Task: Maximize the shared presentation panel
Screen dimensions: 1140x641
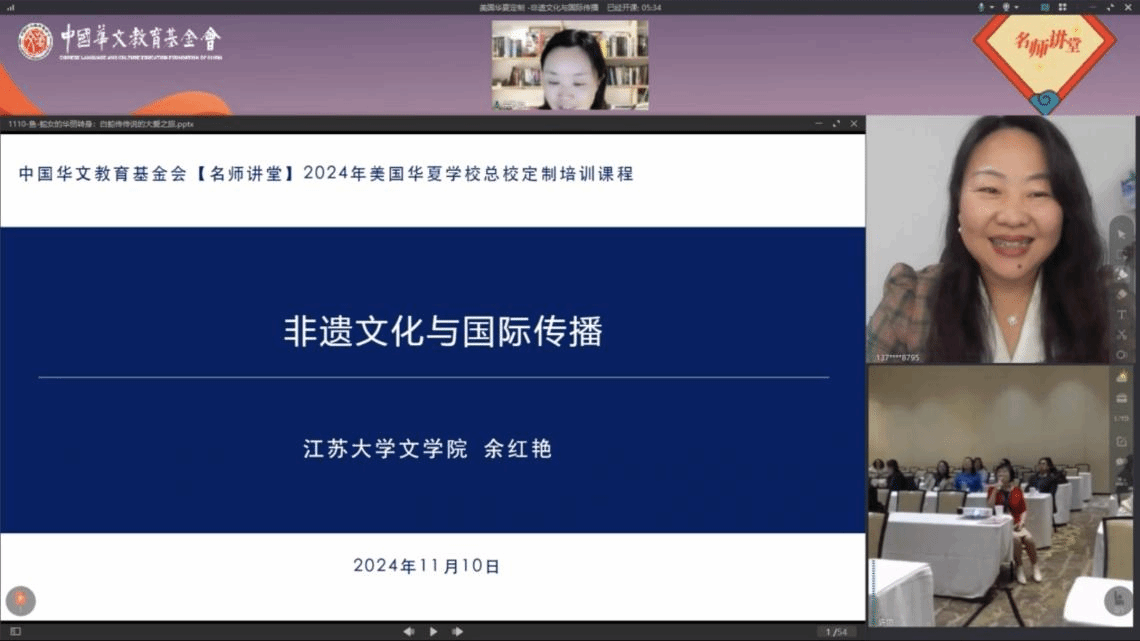Action: tap(836, 124)
